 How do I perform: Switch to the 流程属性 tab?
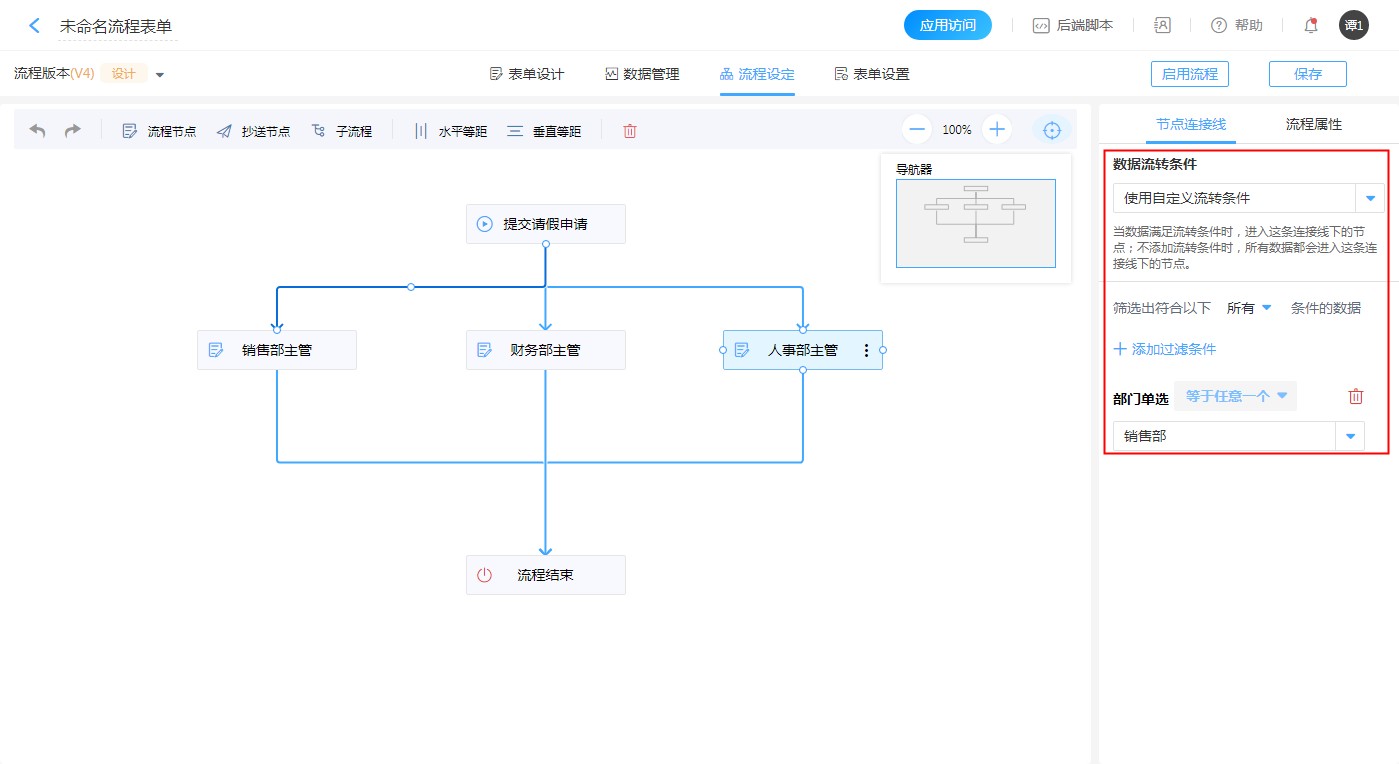click(1313, 125)
